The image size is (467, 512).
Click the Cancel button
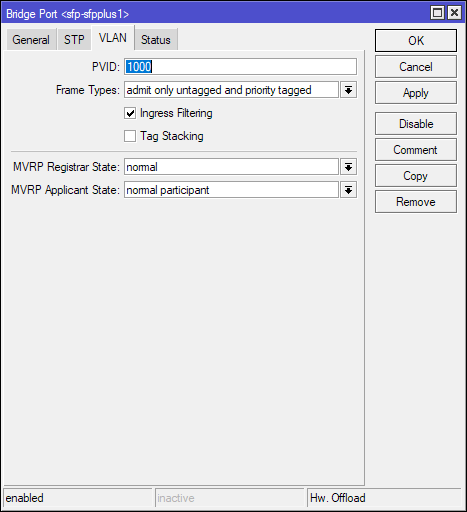pyautogui.click(x=416, y=67)
